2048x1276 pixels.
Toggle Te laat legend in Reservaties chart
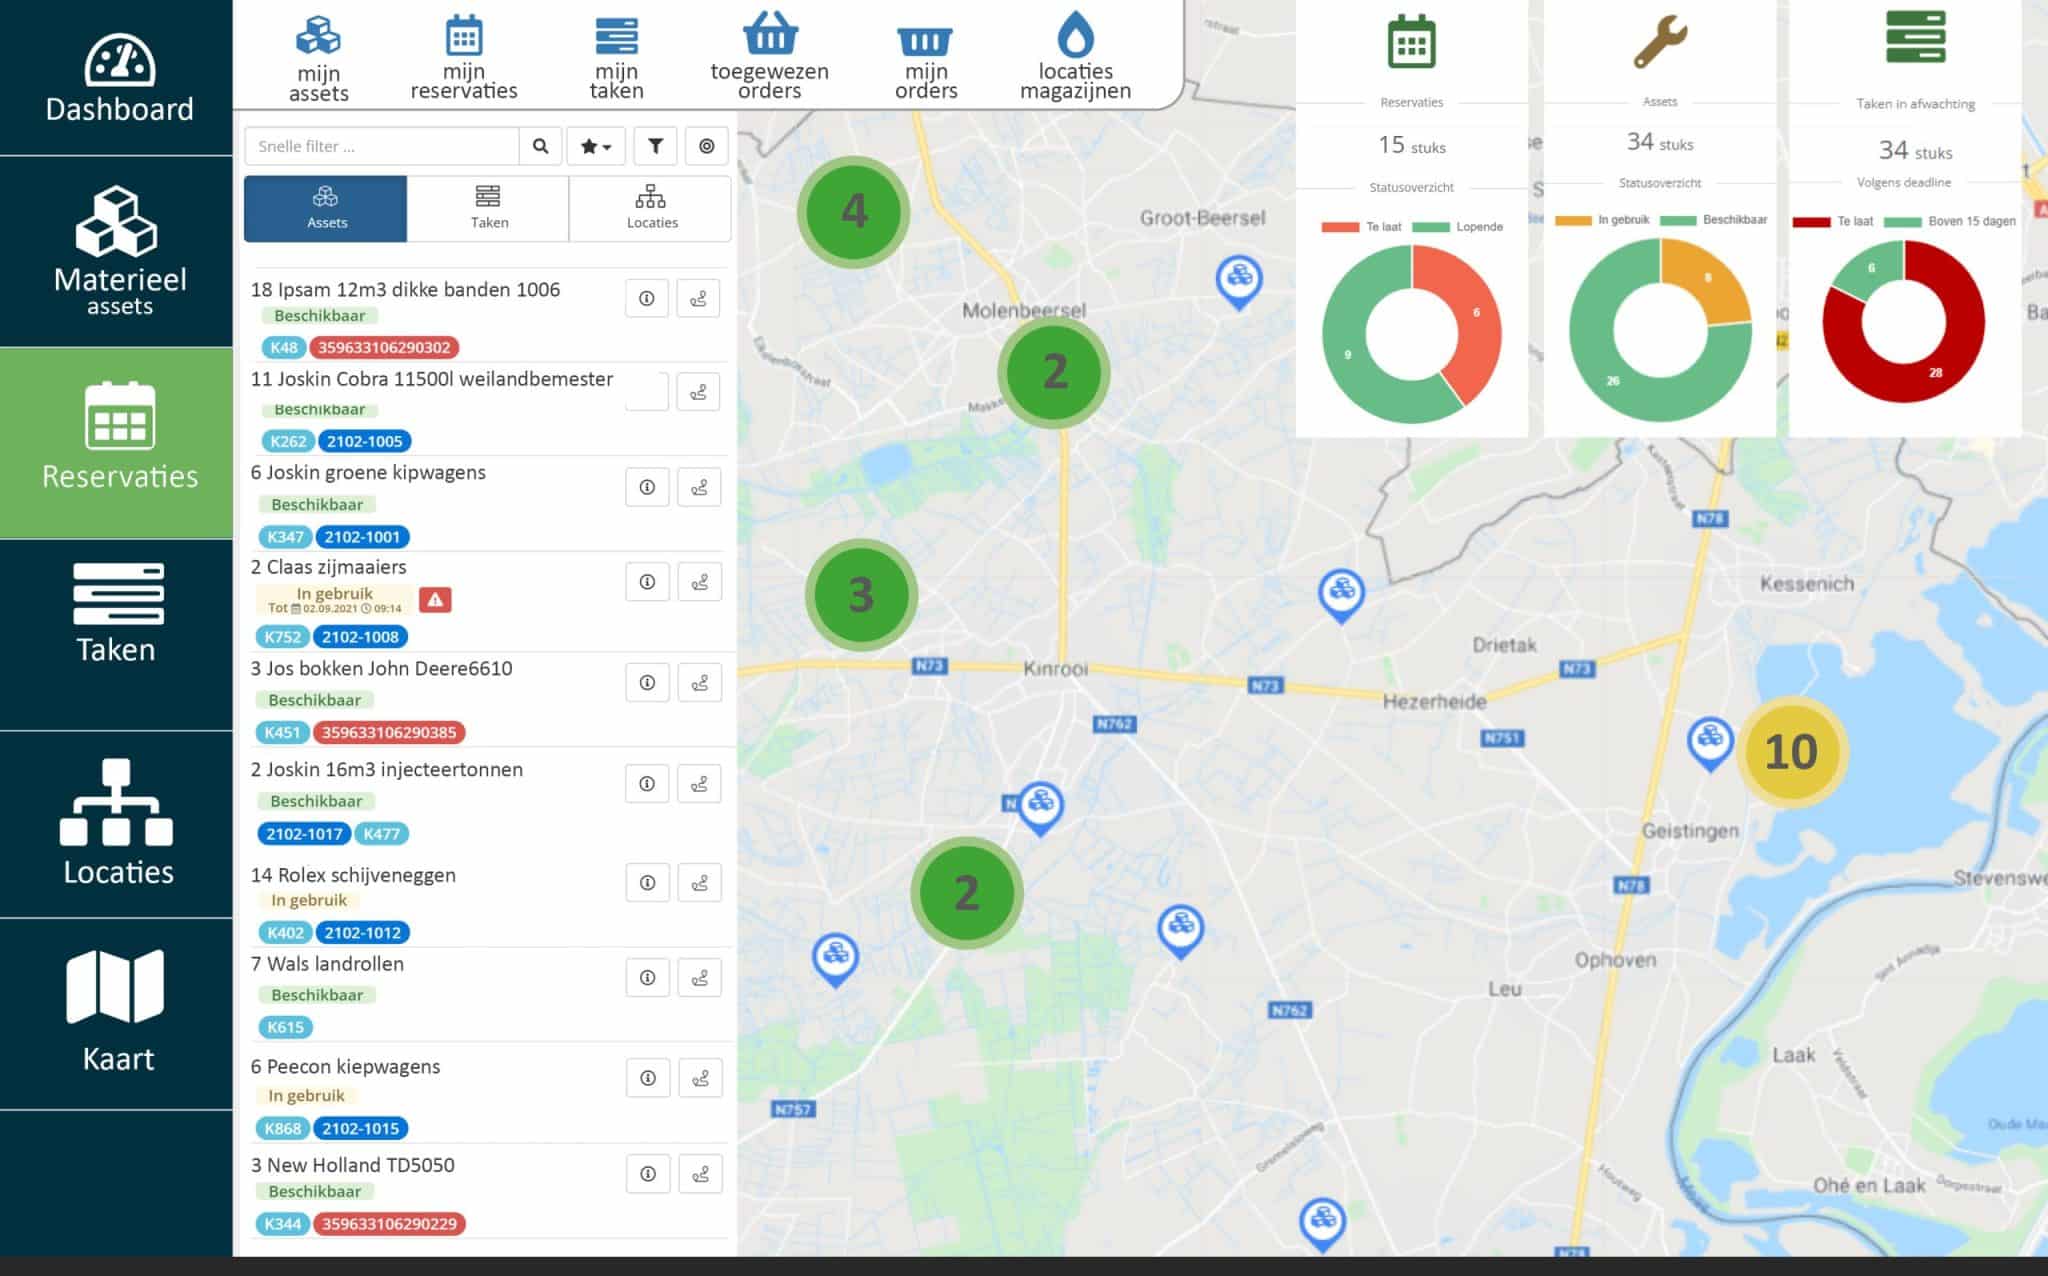(1361, 227)
